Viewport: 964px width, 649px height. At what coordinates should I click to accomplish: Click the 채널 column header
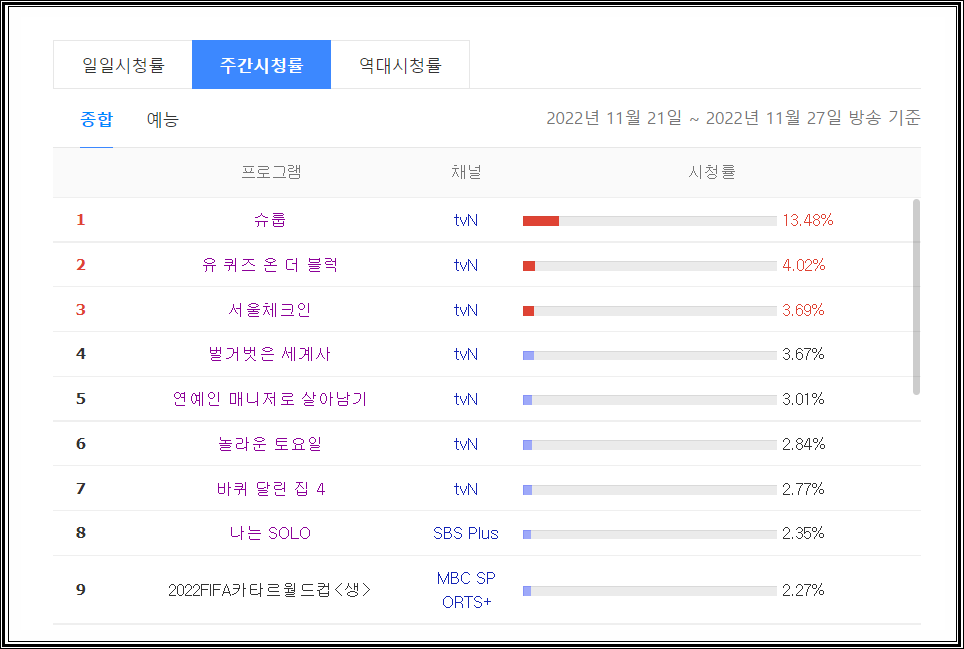click(466, 171)
